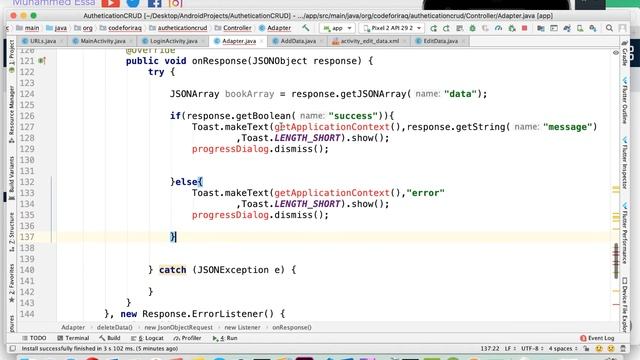
Task: Click the frowning feedback icon in status bar
Action: click(x=611, y=349)
